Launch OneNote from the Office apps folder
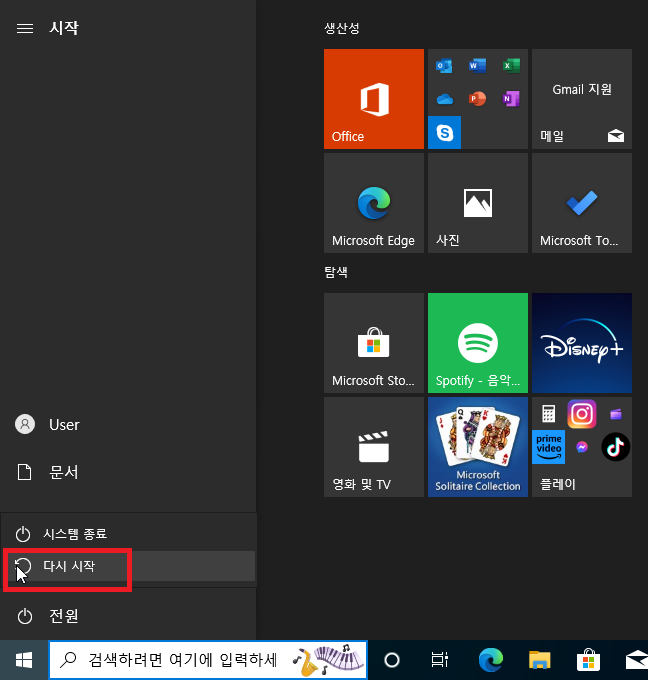The width and height of the screenshot is (648, 680). click(511, 99)
